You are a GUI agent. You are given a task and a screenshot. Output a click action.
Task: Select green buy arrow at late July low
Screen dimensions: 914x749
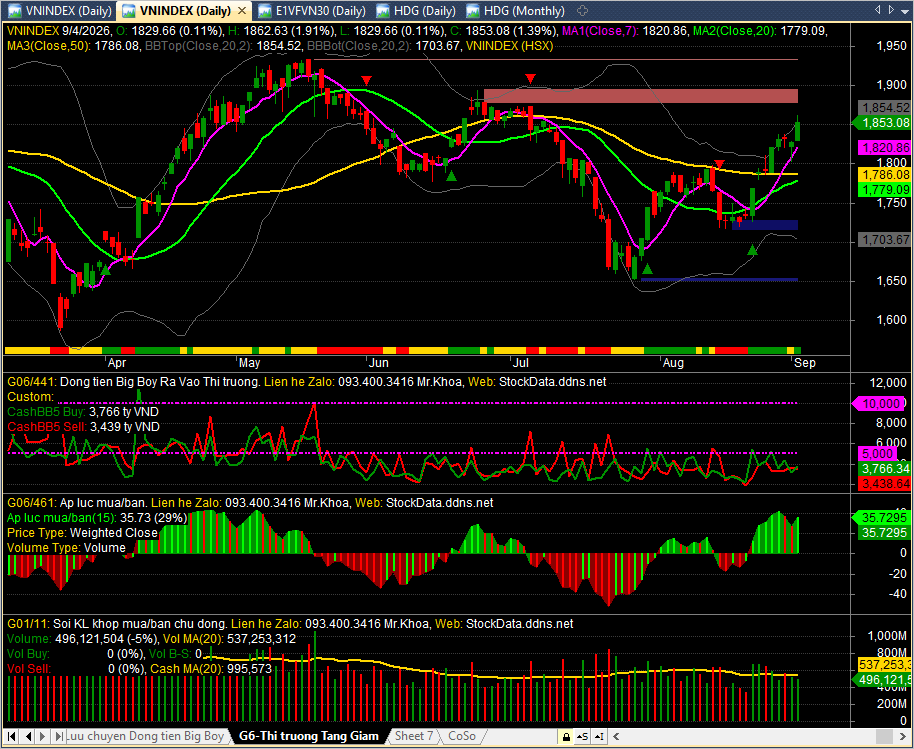[x=647, y=269]
